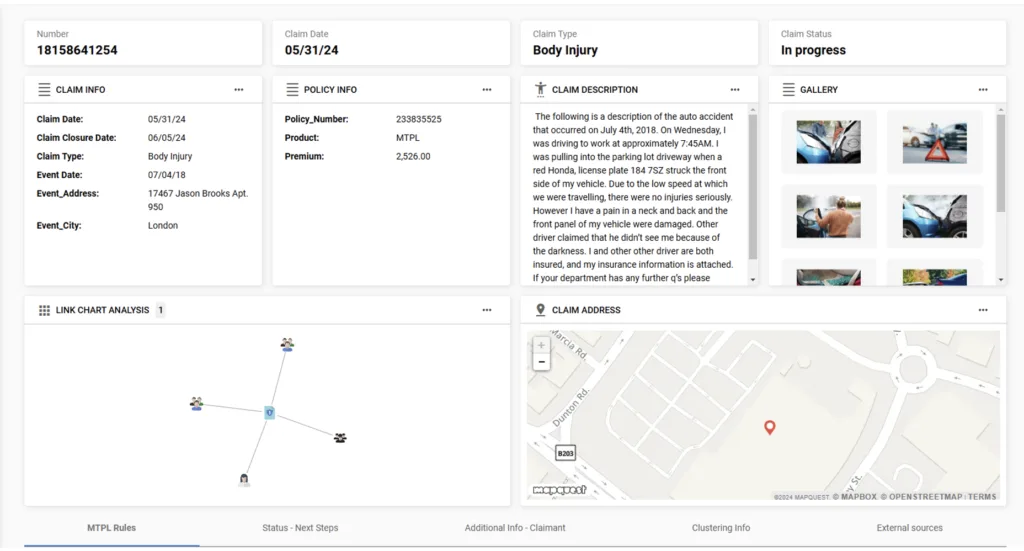Click the Mapbox attribution link
Image resolution: width=1024 pixels, height=551 pixels.
854,497
